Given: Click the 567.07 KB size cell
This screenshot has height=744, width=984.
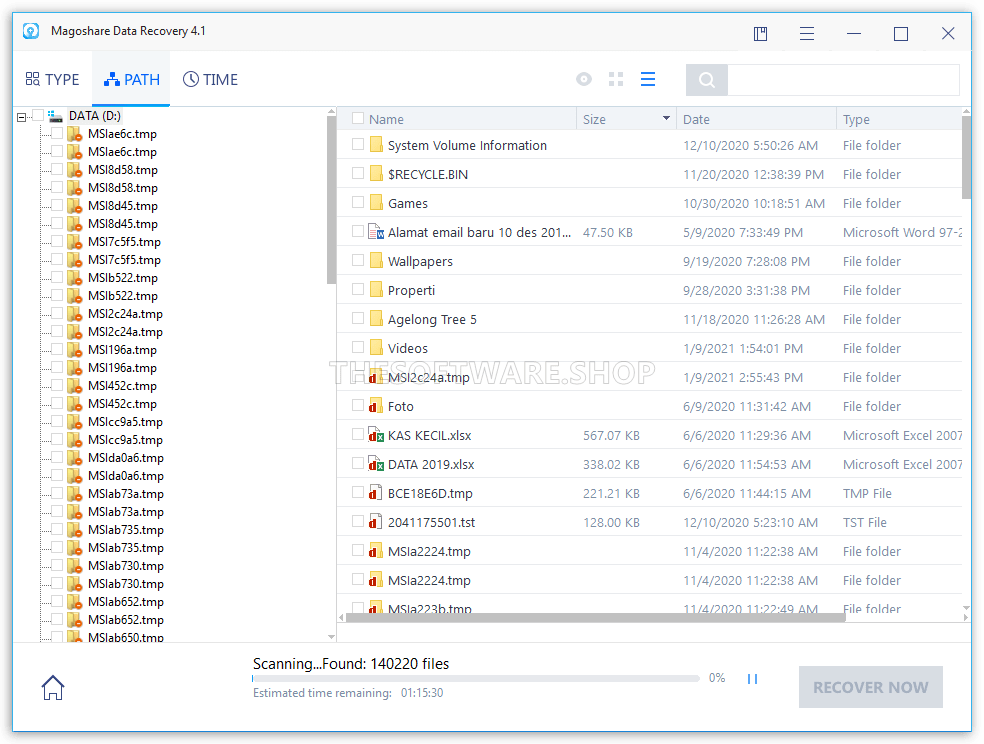Looking at the screenshot, I should coord(611,435).
